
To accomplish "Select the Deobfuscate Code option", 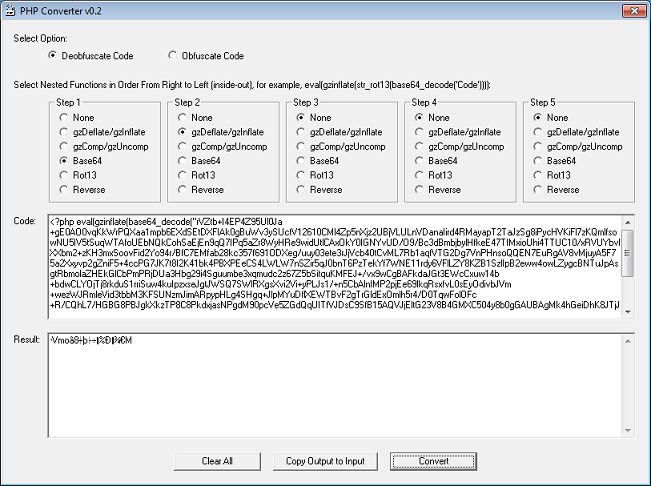I will (53, 56).
